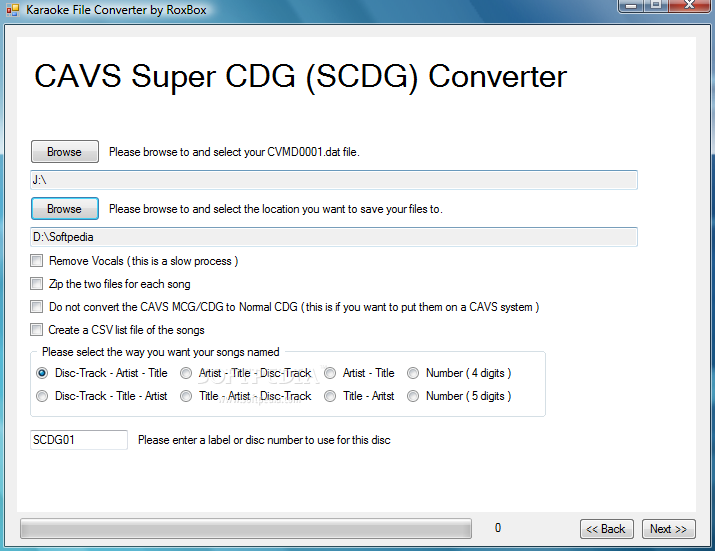Click Browse for the save location
The image size is (715, 551).
(65, 208)
